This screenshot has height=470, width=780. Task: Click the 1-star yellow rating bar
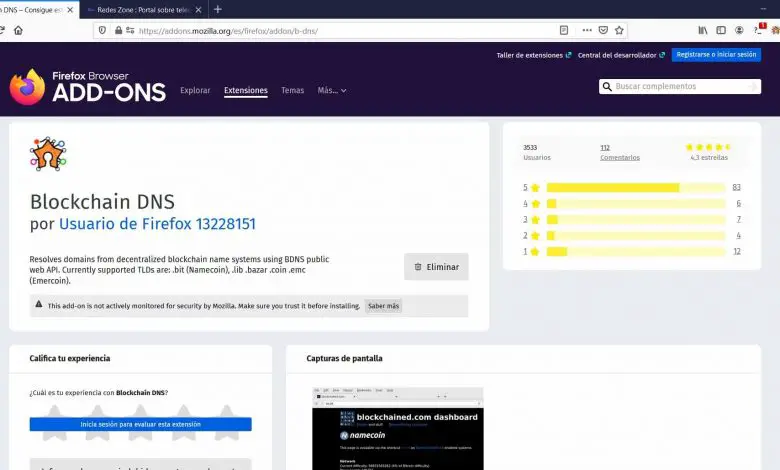coord(636,252)
